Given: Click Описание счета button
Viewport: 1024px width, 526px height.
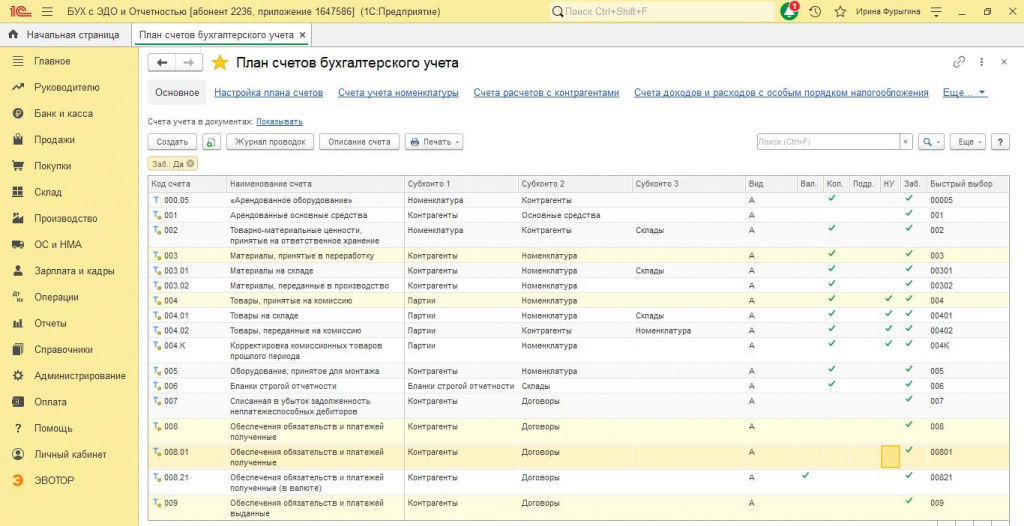Looking at the screenshot, I should [x=359, y=142].
